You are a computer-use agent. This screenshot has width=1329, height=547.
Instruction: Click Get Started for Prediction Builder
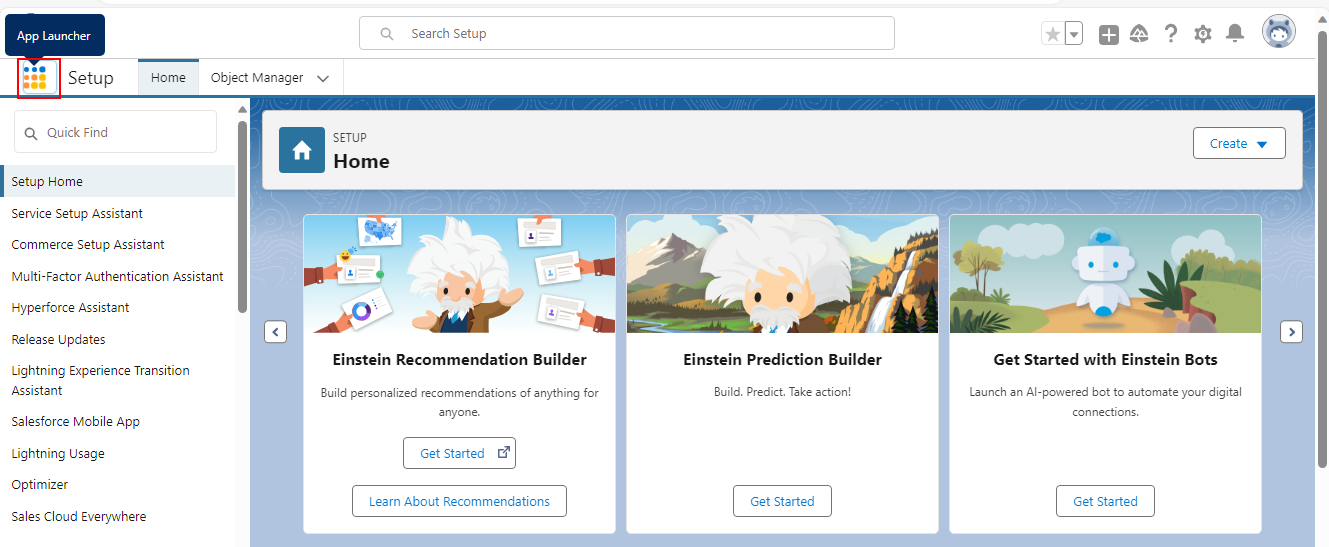tap(782, 501)
